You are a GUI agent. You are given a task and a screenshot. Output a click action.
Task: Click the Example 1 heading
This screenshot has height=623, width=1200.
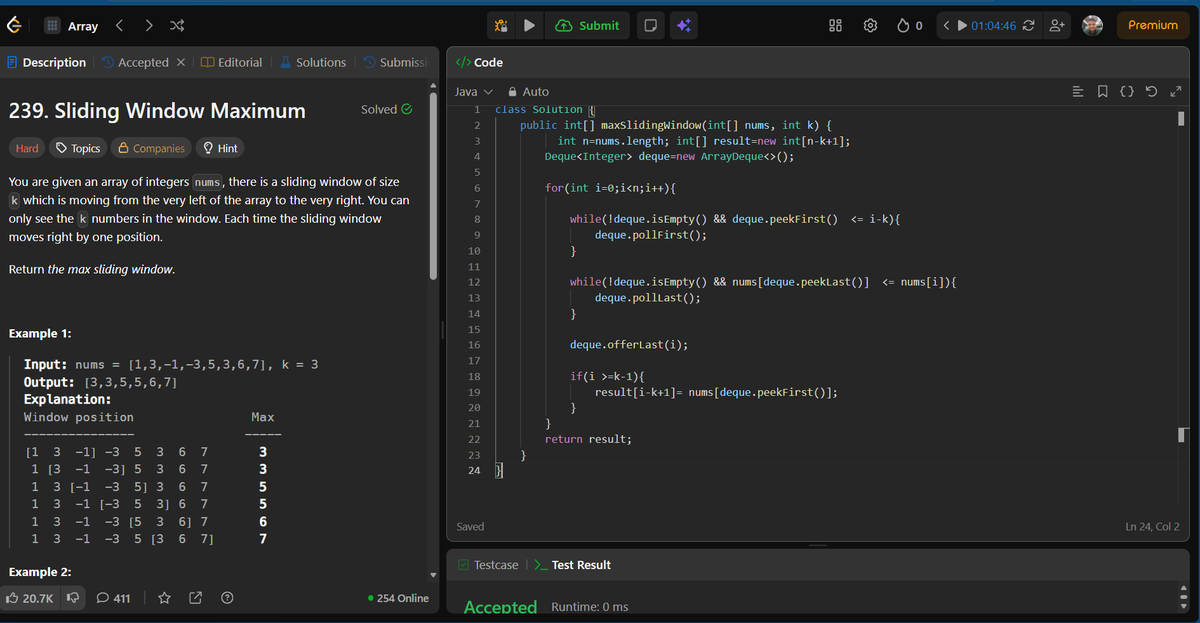pyautogui.click(x=39, y=333)
